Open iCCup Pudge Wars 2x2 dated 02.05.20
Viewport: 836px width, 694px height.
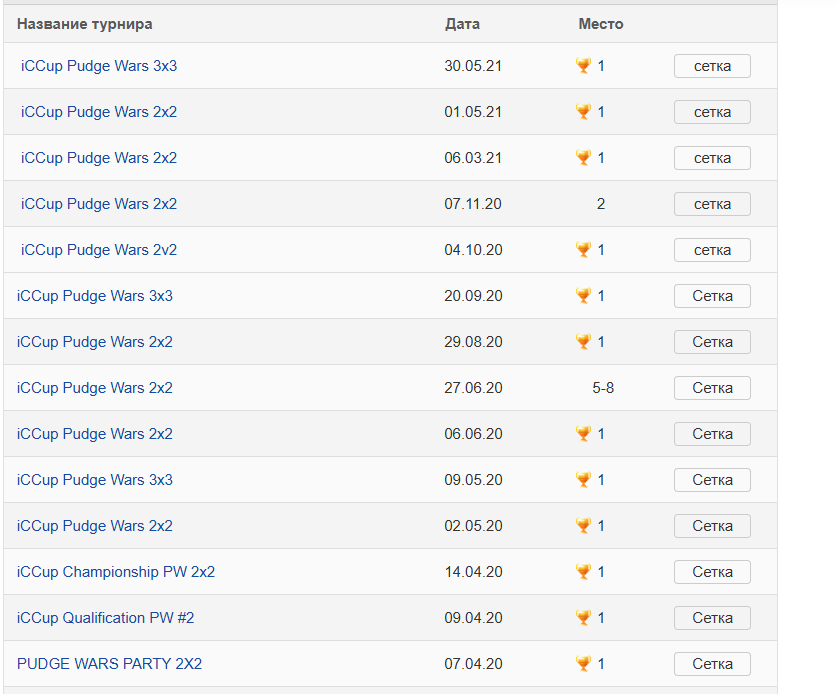pos(95,526)
